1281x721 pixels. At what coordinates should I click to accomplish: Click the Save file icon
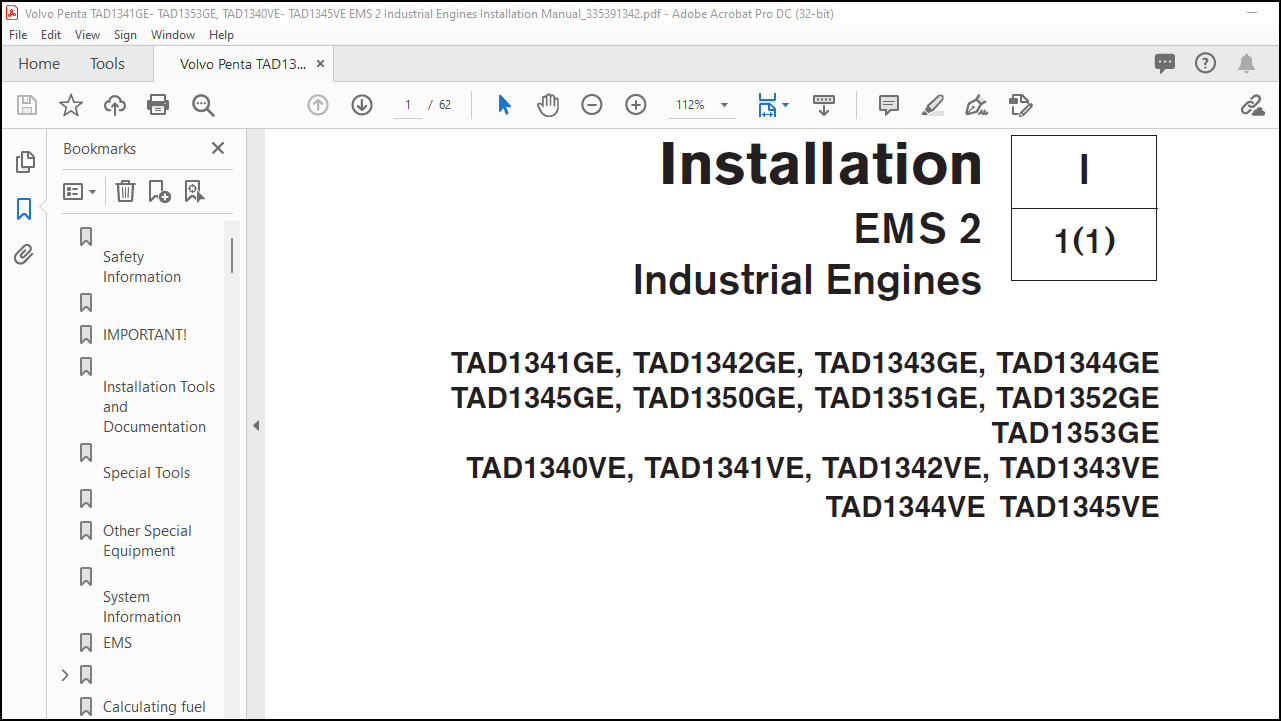pos(27,105)
